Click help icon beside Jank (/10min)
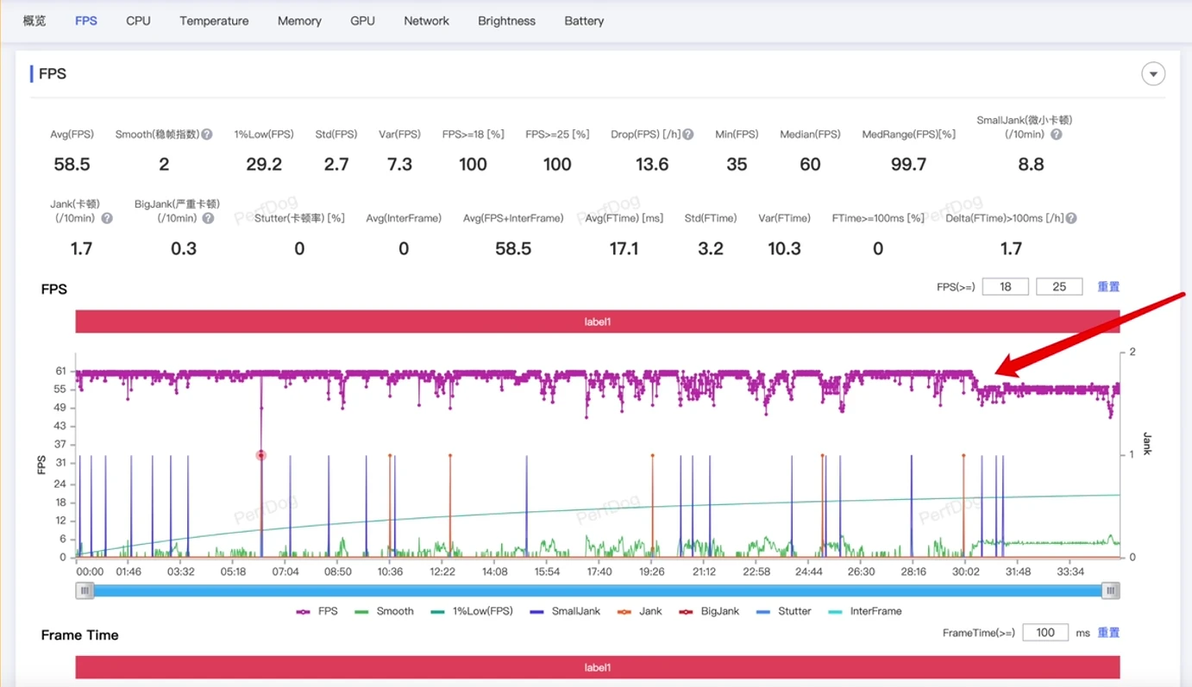 (x=107, y=218)
